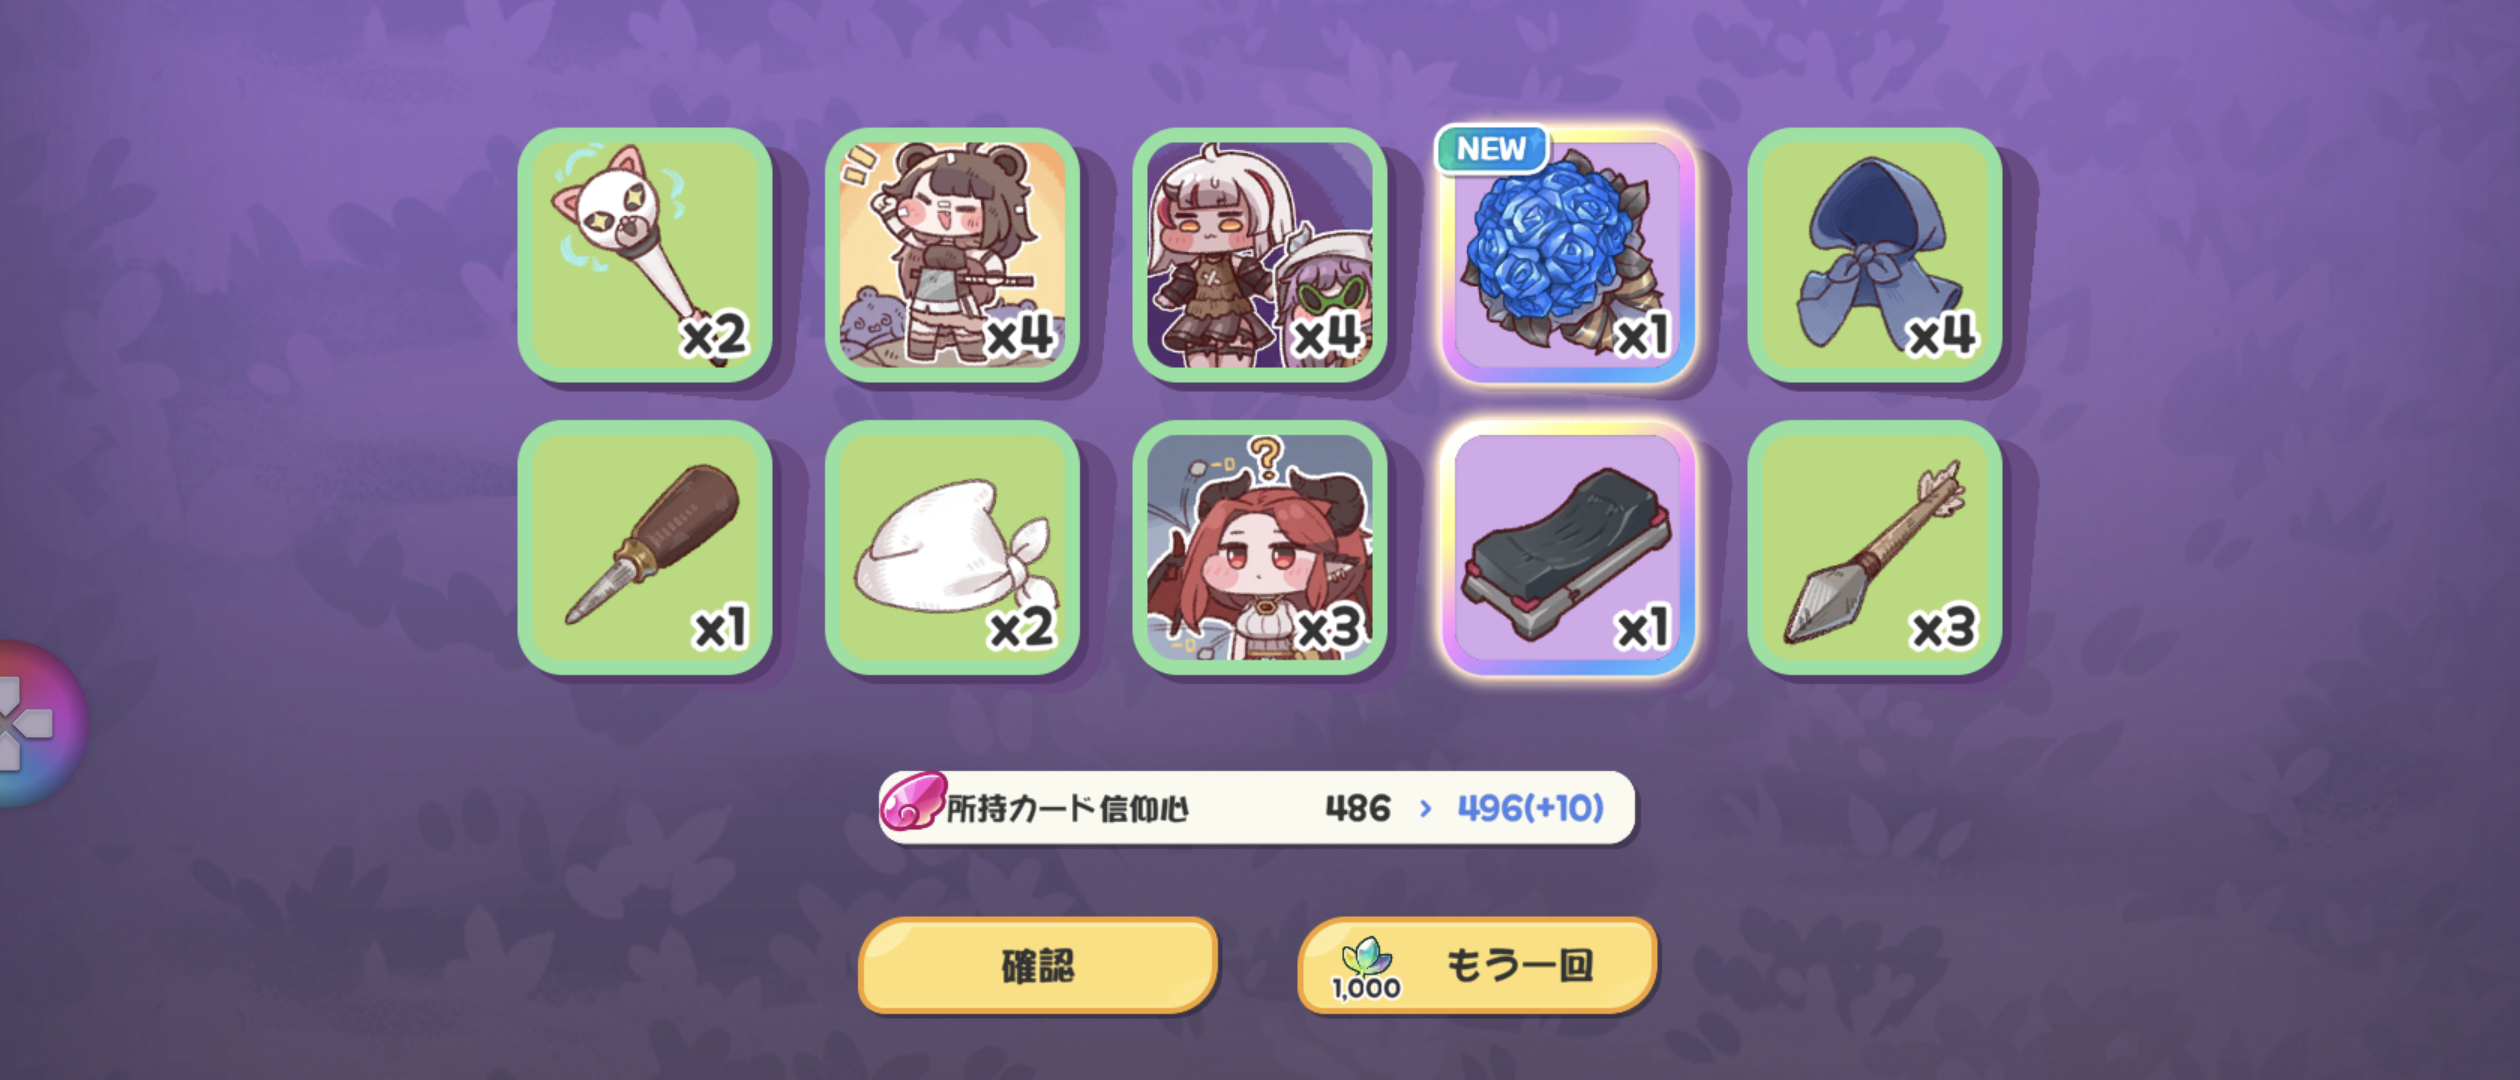
Task: Click the NEW badge on rose card
Action: (x=1491, y=149)
